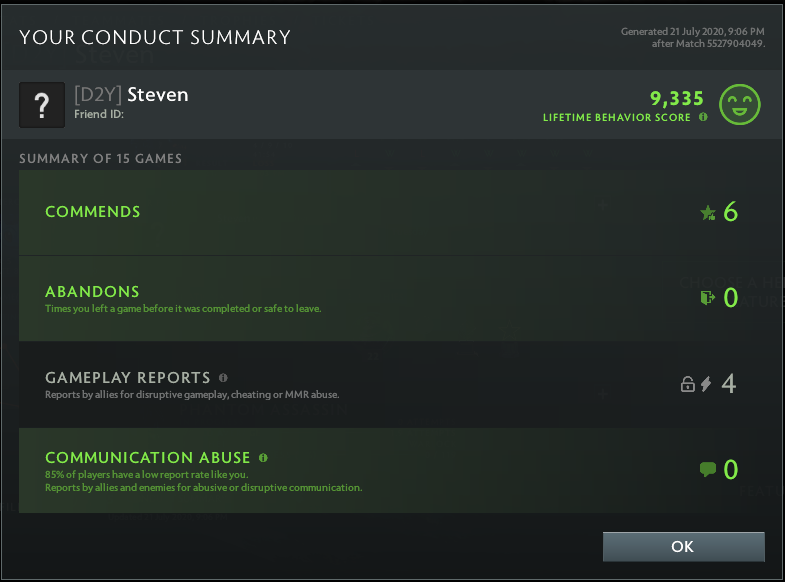Click the star icon in Commends row
This screenshot has width=785, height=582.
[708, 212]
